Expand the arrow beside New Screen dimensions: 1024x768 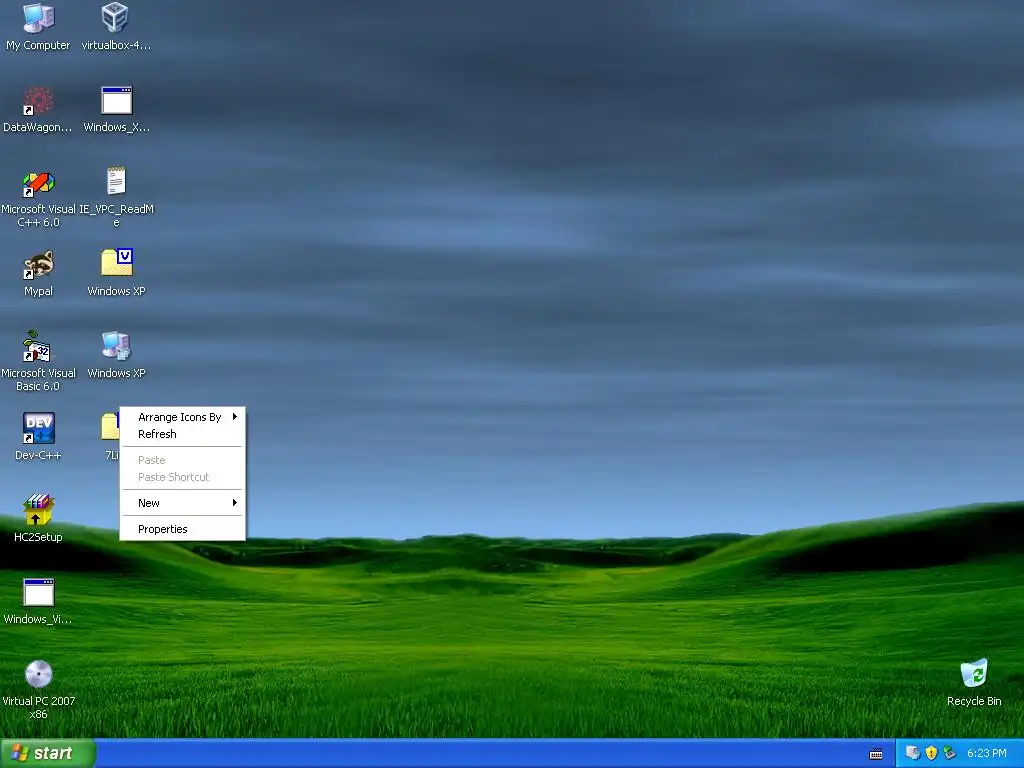234,503
